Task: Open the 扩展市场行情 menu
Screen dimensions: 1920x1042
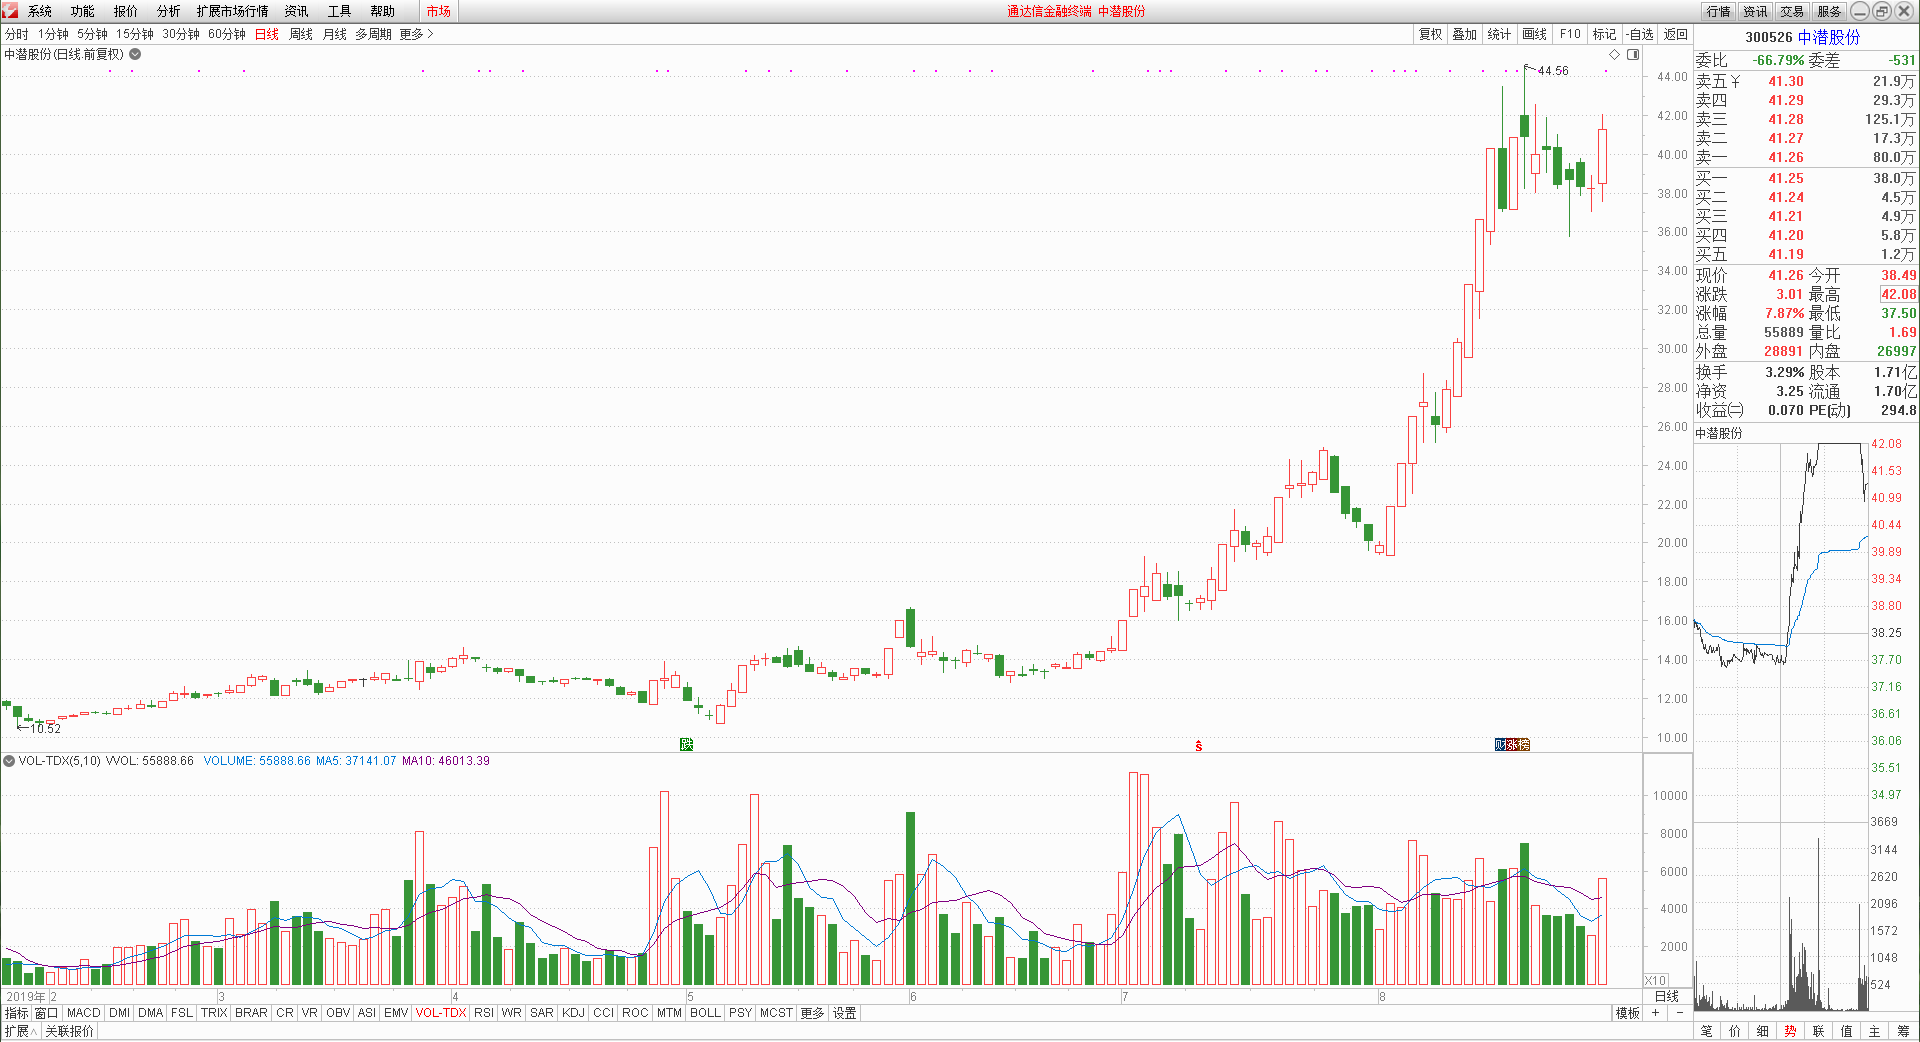Action: 233,11
